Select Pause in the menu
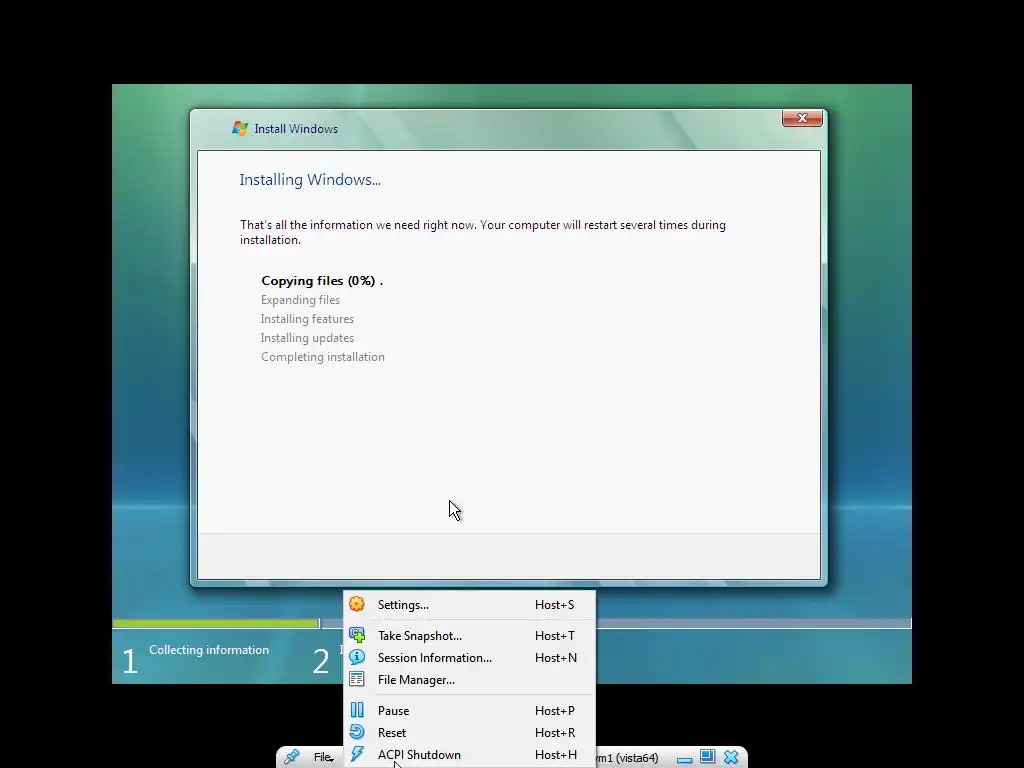The width and height of the screenshot is (1024, 768). pyautogui.click(x=469, y=711)
